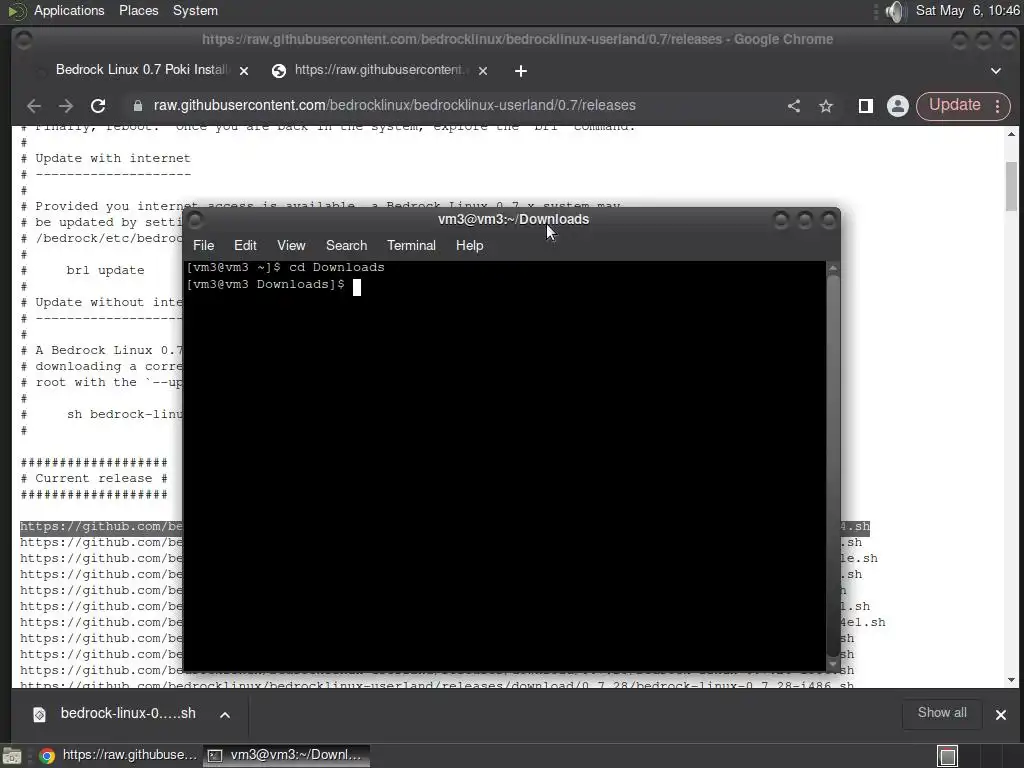Open the terminal Help menu
Screen dimensions: 1024x768
point(469,246)
